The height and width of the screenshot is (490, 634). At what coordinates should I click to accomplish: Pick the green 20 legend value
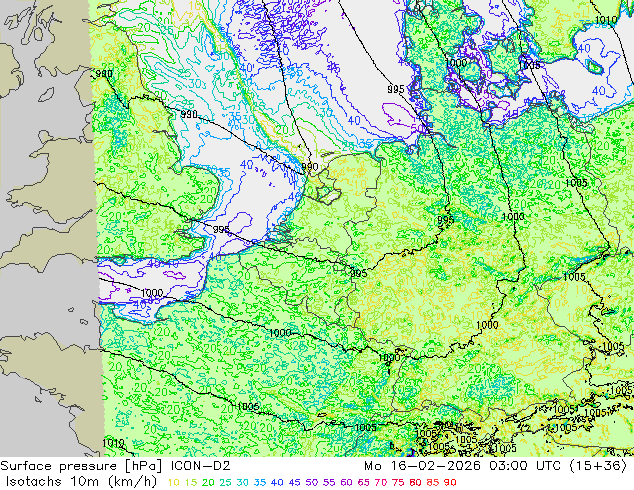208,482
